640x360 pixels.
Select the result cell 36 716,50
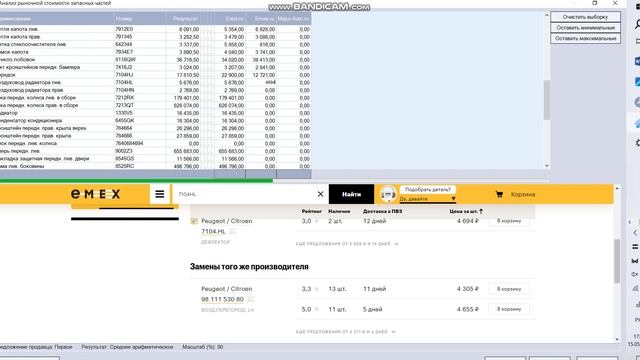coord(183,60)
